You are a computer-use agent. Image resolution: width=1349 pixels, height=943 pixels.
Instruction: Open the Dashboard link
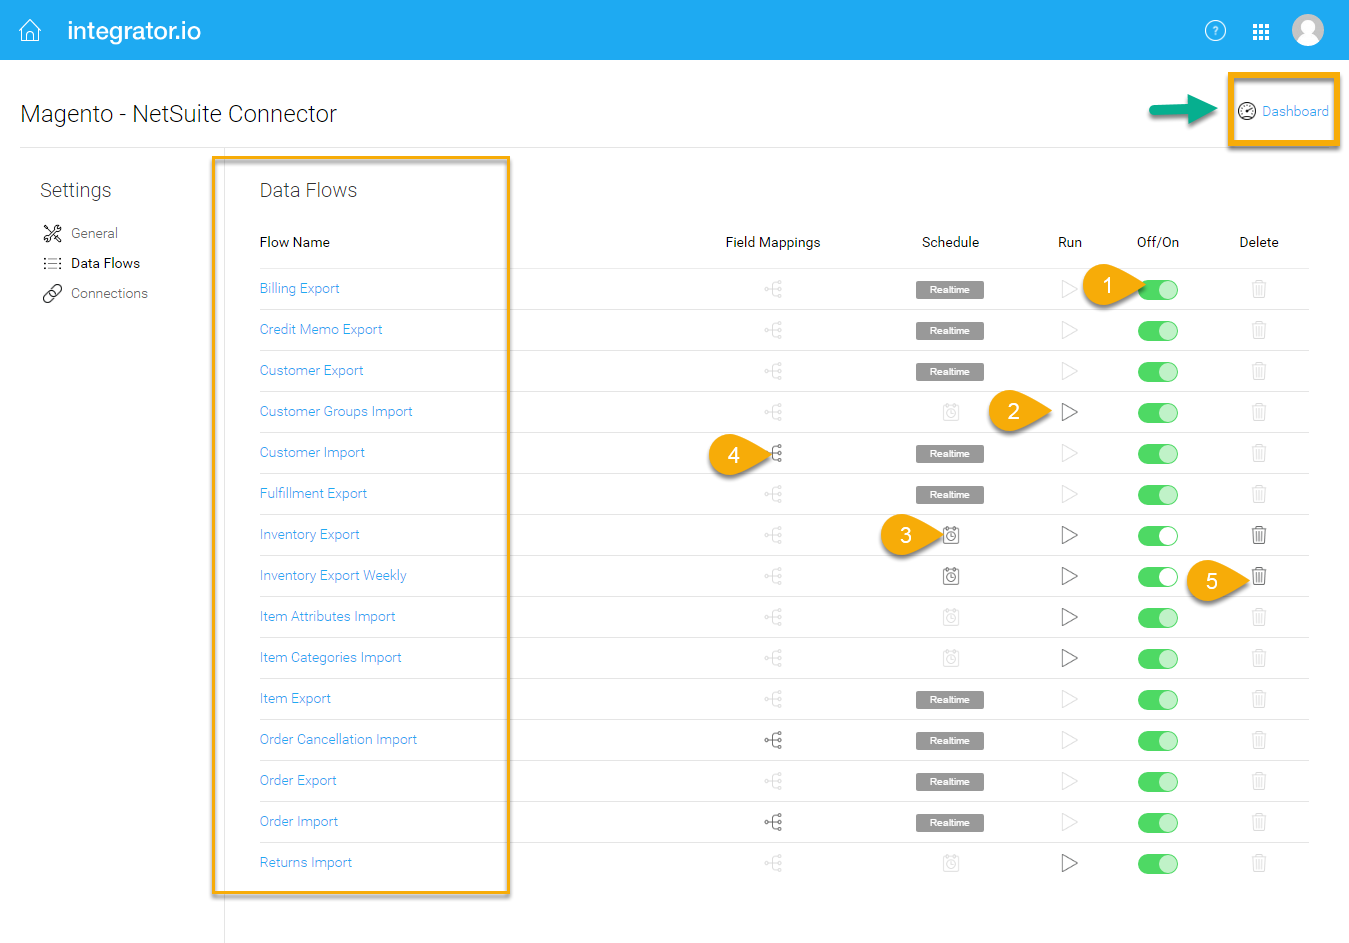pos(1284,111)
